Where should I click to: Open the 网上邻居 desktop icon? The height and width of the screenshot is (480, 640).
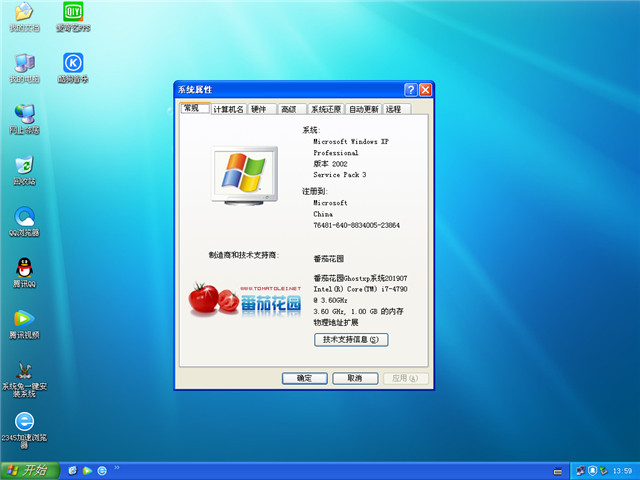coord(24,119)
